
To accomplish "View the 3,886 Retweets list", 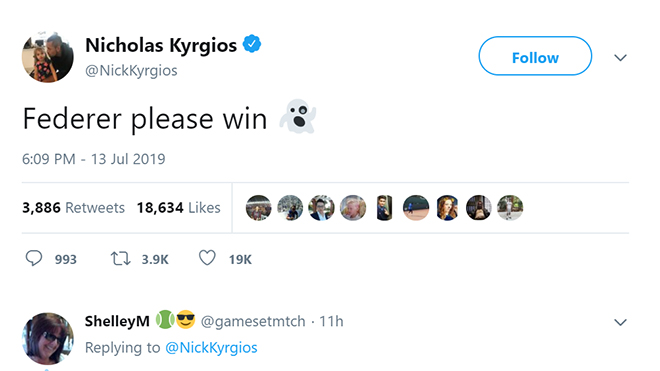I will click(74, 208).
